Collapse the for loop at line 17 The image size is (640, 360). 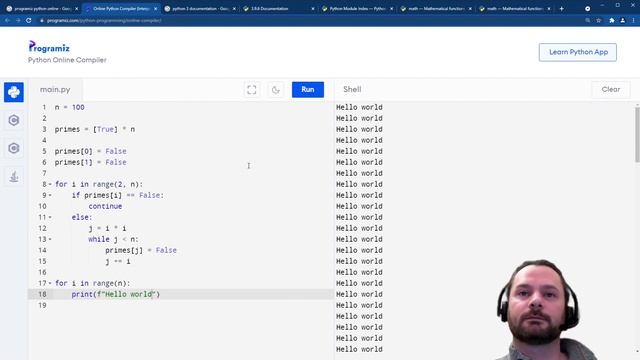click(50, 283)
